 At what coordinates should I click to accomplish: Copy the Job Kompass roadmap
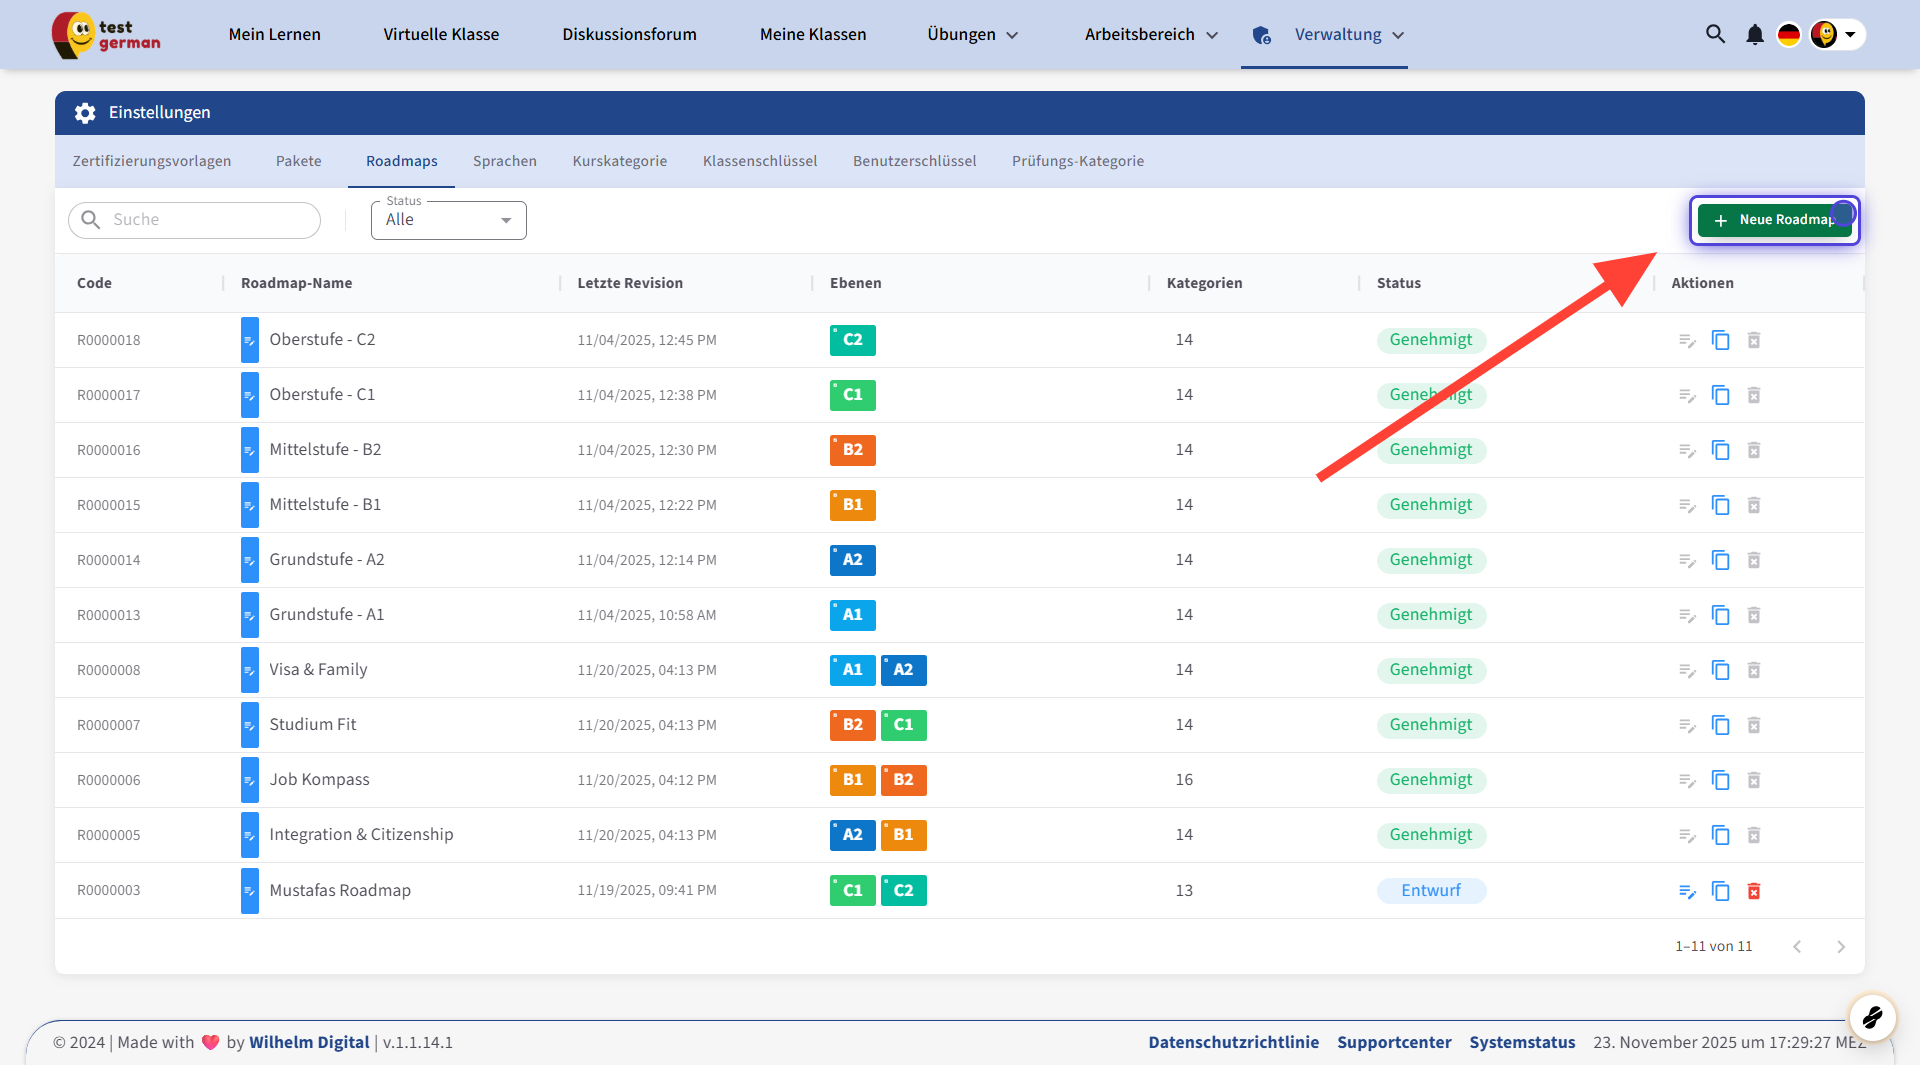(x=1720, y=780)
